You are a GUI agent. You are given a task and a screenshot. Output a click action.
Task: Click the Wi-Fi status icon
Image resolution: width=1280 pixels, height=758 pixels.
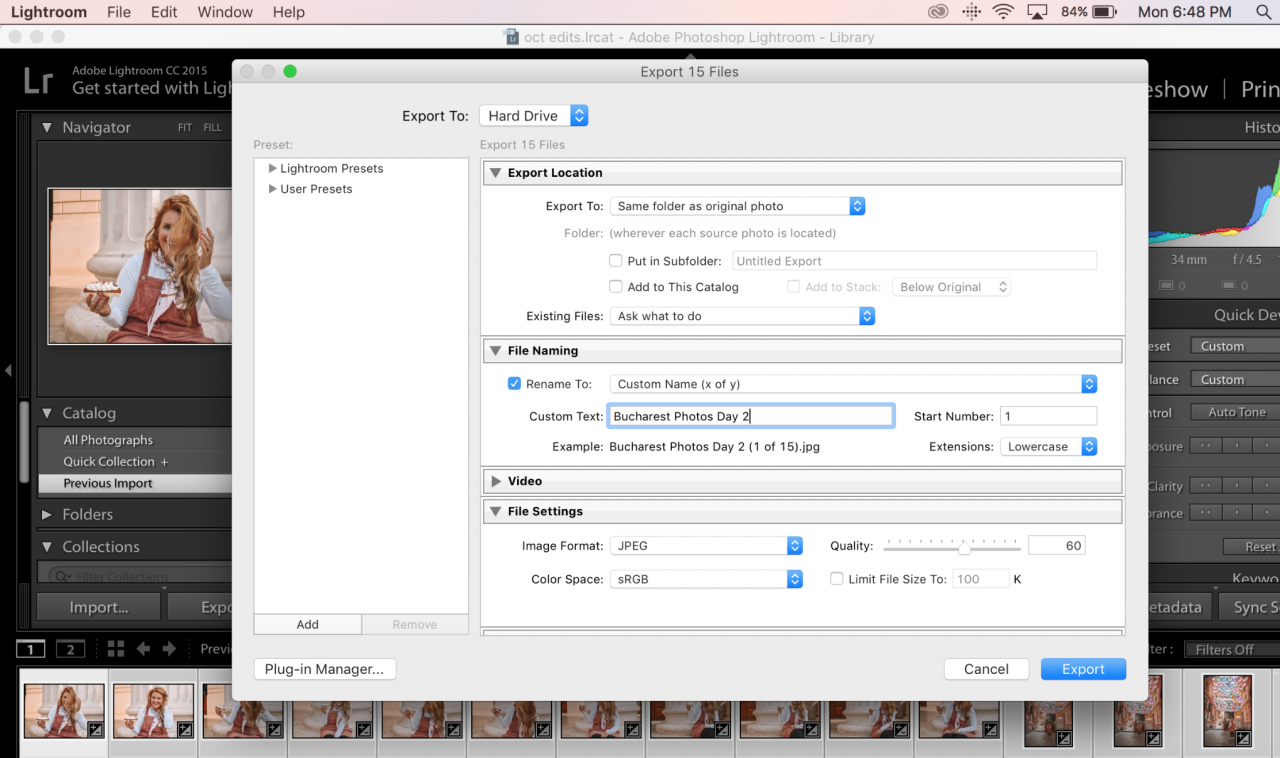[1003, 12]
